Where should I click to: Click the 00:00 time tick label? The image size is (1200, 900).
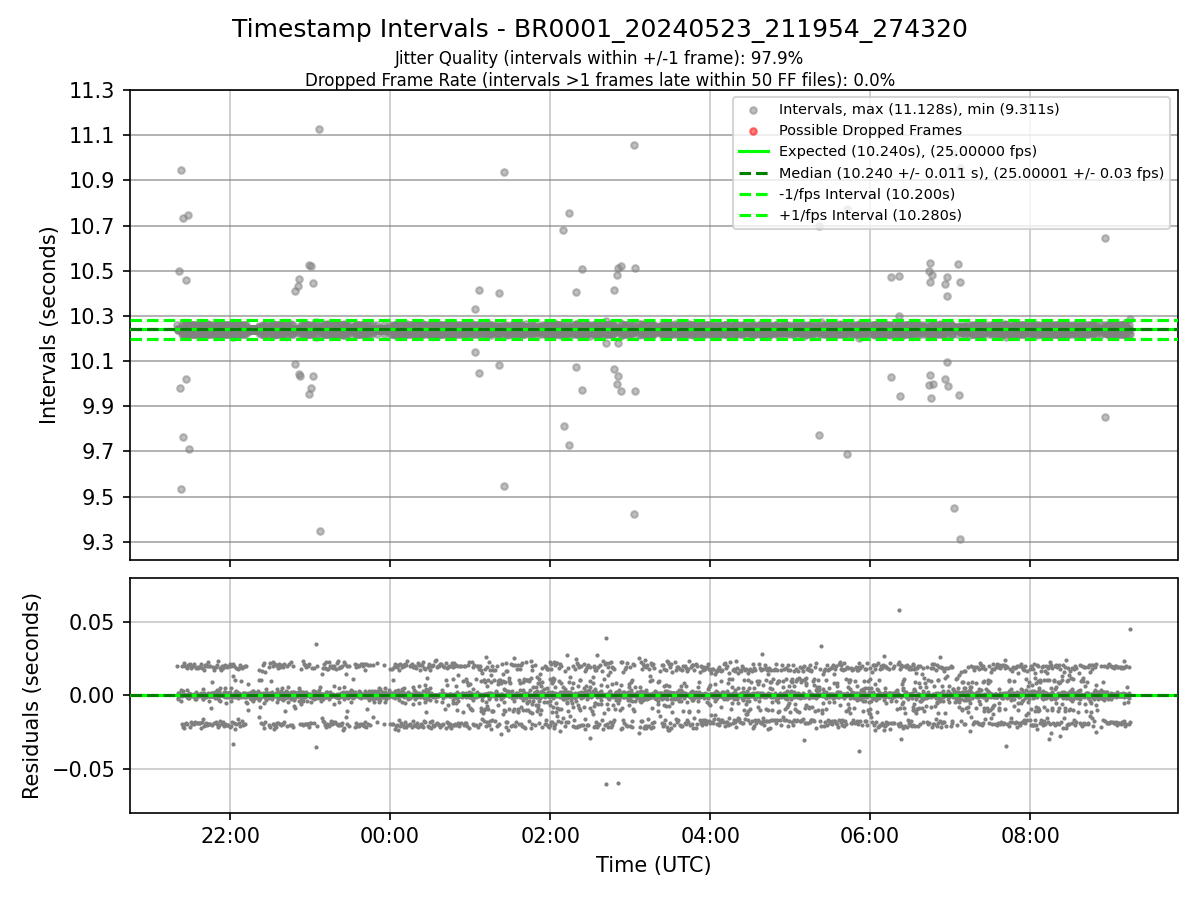(390, 835)
